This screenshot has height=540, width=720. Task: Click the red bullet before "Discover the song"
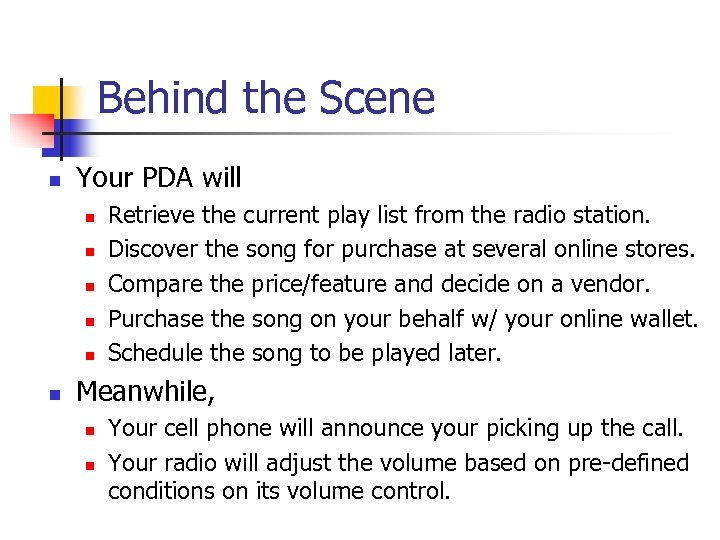[88, 251]
